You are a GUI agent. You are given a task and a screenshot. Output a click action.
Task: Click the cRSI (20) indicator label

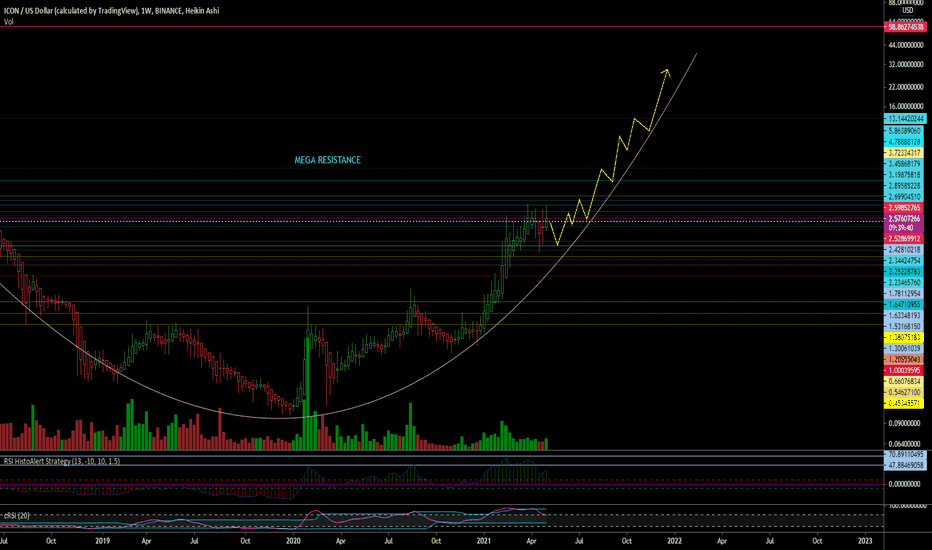pos(17,516)
